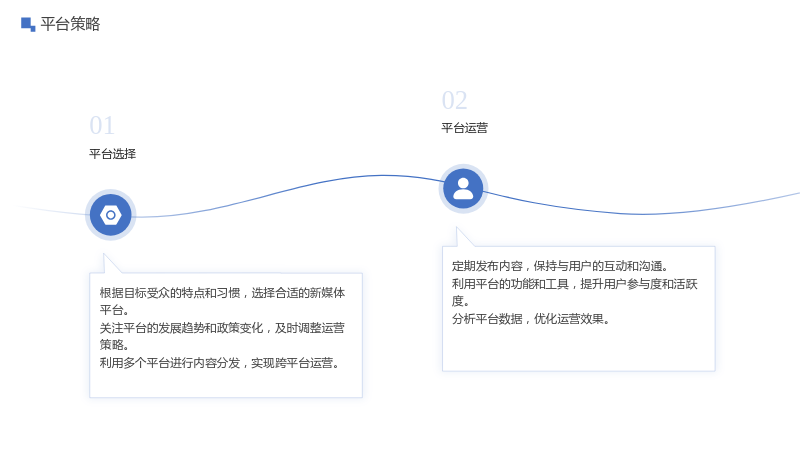Click the empty area inside the left callout box

click(x=226, y=384)
